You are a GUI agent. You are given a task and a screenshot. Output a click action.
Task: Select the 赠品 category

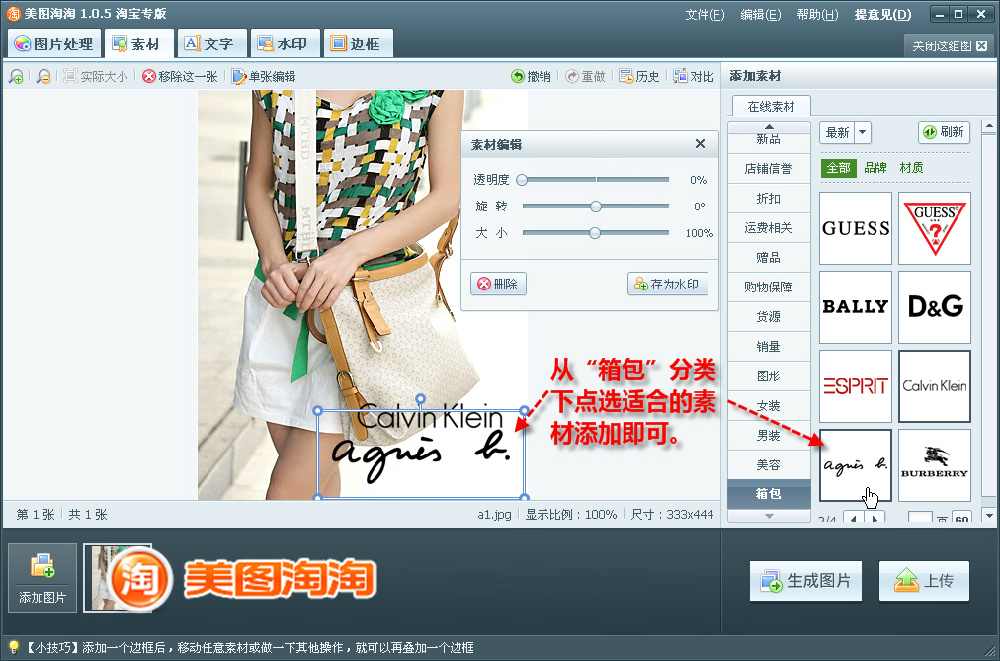coord(768,258)
